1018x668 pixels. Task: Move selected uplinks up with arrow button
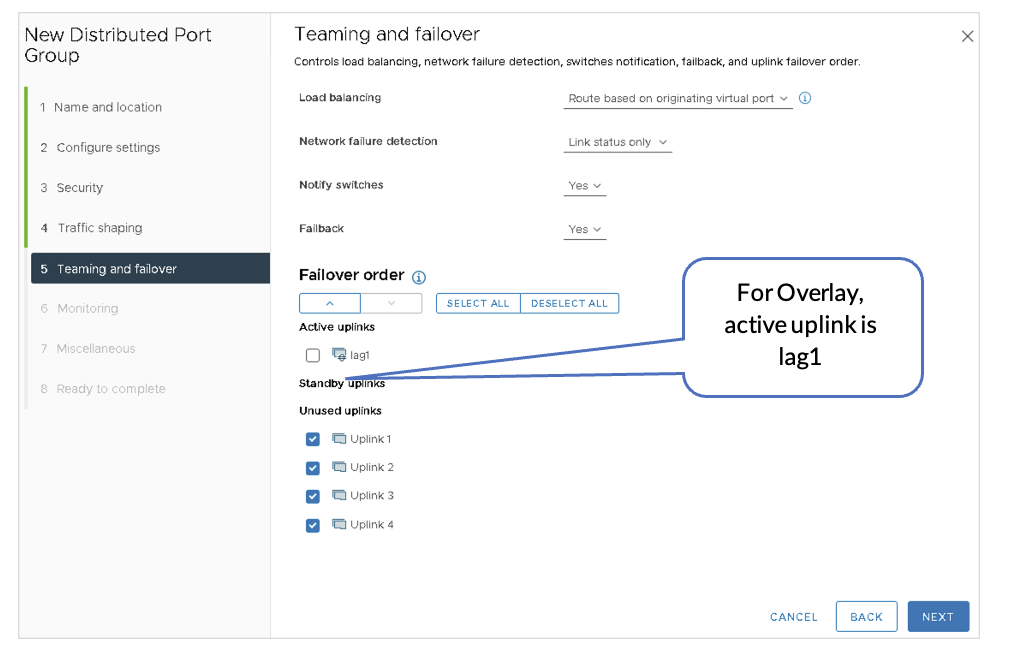329,303
